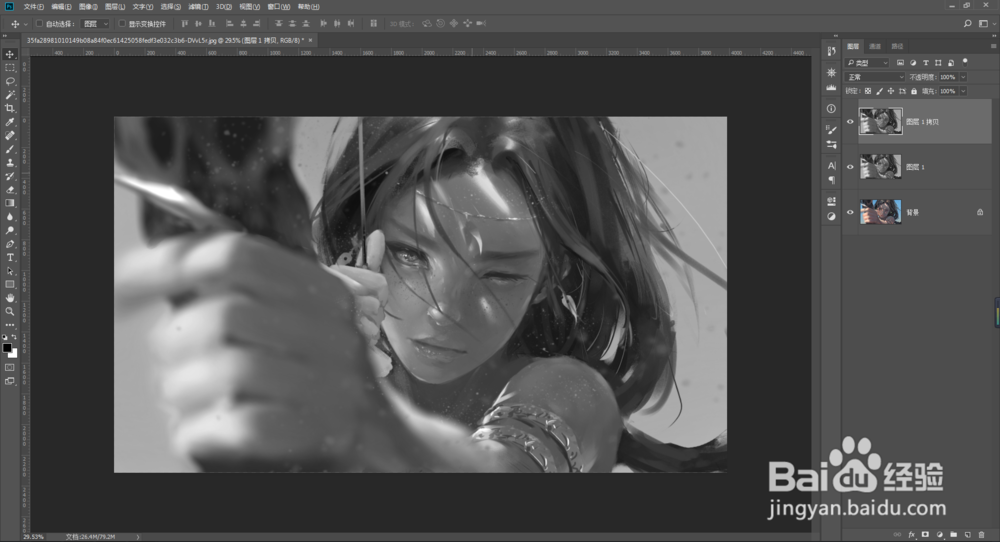Click the foreground color swatch

click(x=7, y=348)
